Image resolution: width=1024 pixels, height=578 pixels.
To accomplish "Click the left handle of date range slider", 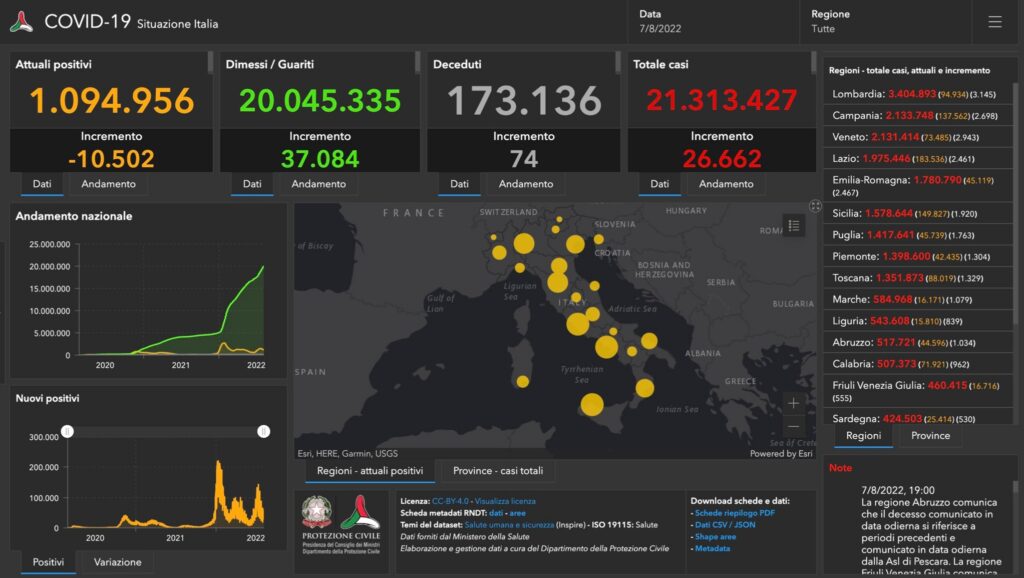I will point(67,432).
